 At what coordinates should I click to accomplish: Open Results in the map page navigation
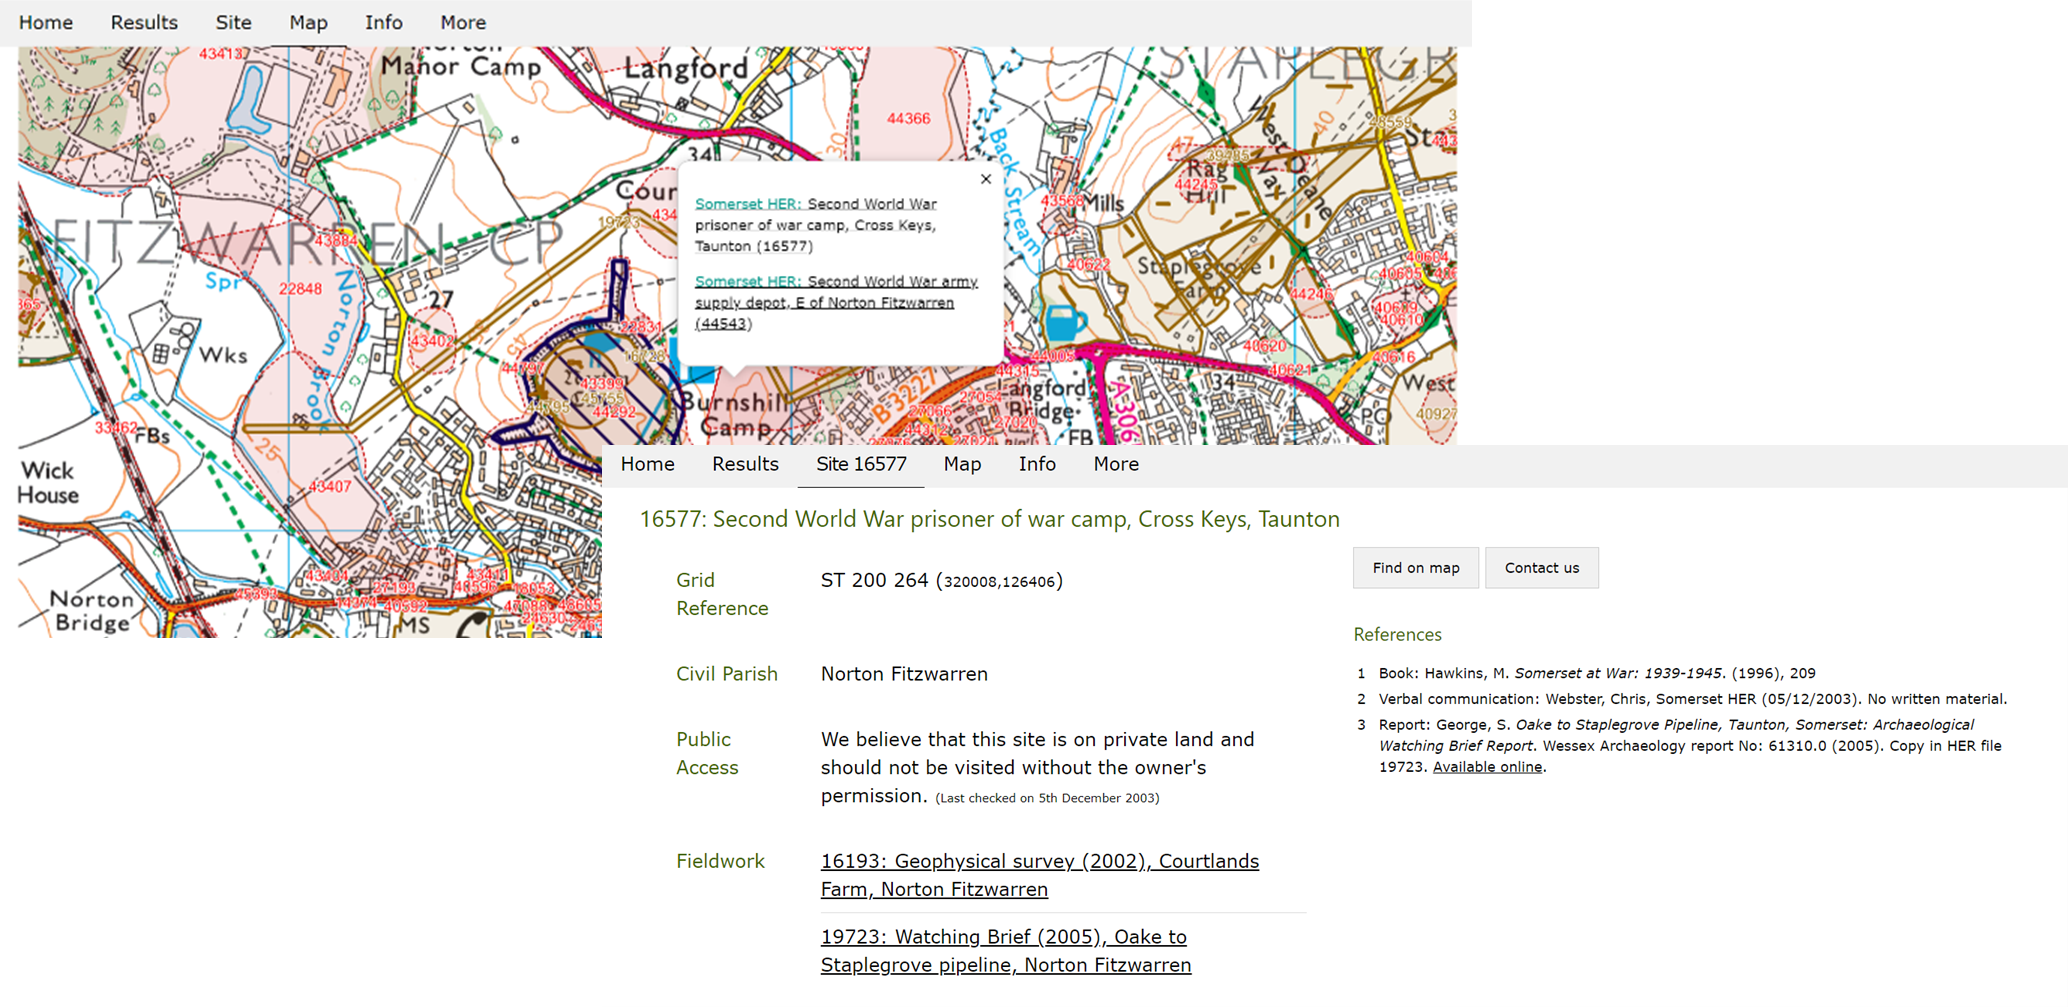coord(144,22)
